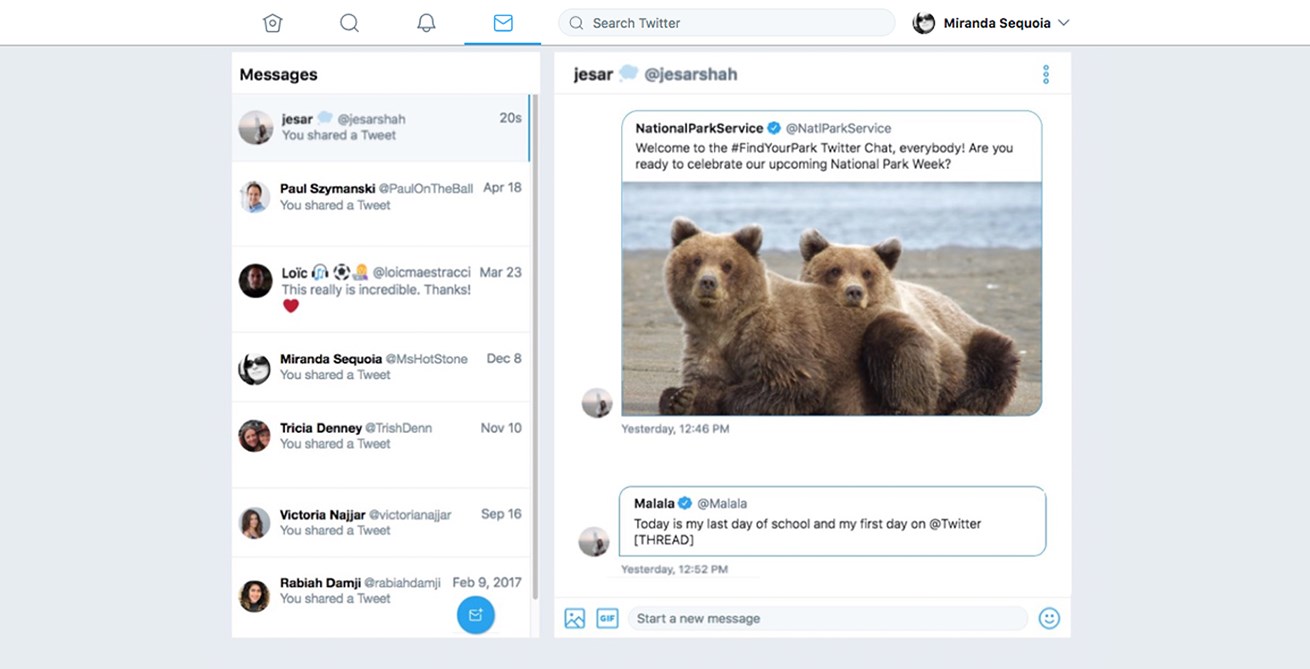Open the GIF picker icon
The image size is (1310, 669).
(x=607, y=618)
